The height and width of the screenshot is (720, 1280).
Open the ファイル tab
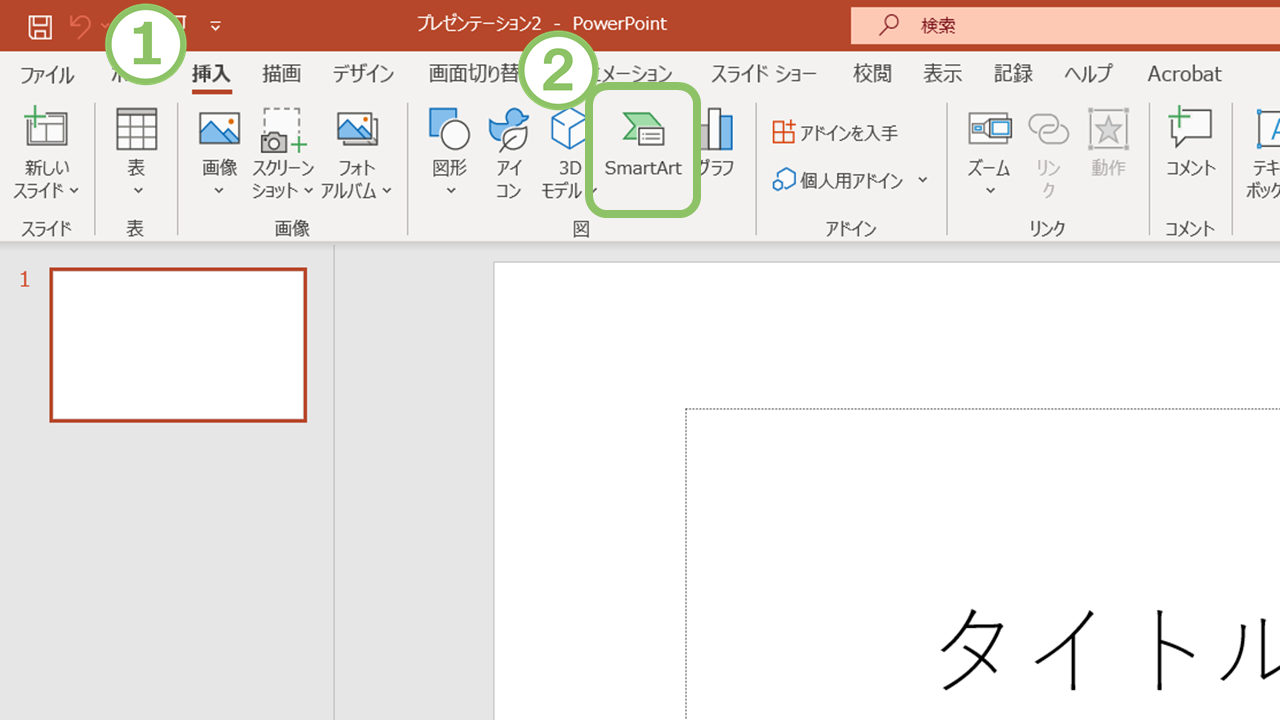click(x=47, y=74)
